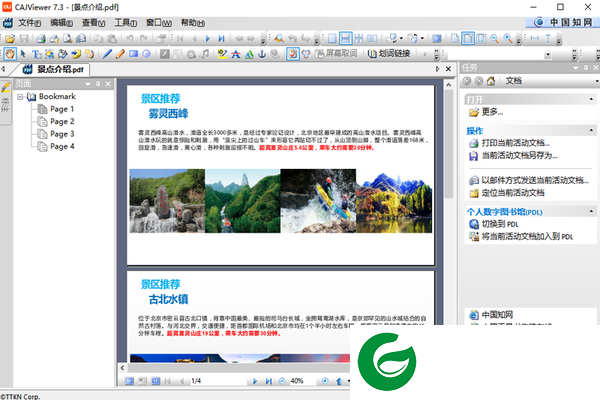600x400 pixels.
Task: Click the underline text tool
Action: [x=249, y=54]
